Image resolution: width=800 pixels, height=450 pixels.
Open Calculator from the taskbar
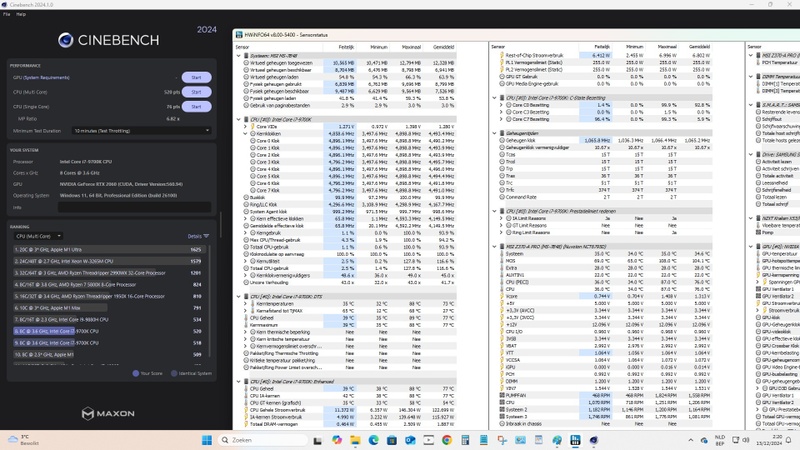point(465,440)
